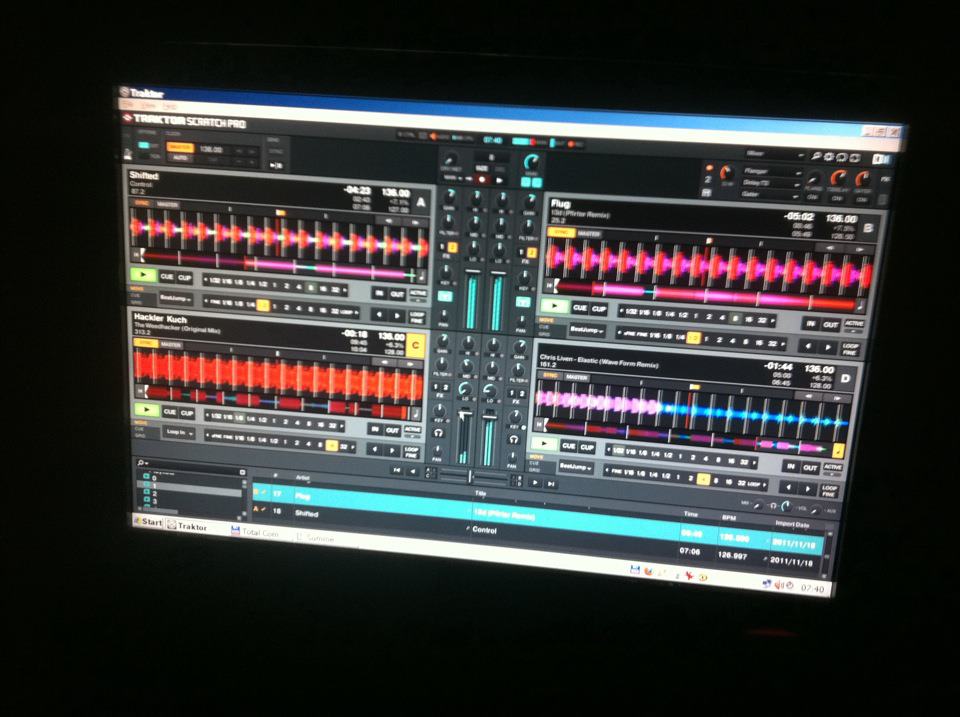Open the Gater effect dropdown
Screen dimensions: 960x717
[770, 194]
